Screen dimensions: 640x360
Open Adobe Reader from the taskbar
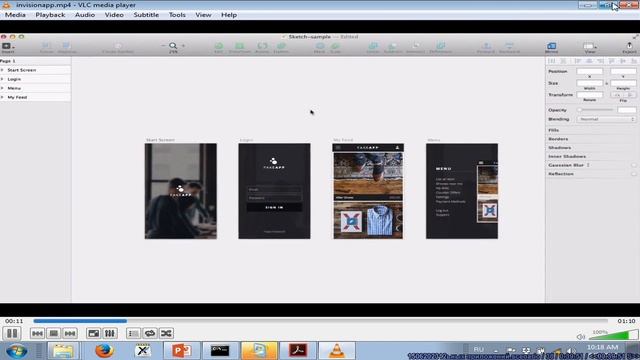pyautogui.click(x=298, y=351)
